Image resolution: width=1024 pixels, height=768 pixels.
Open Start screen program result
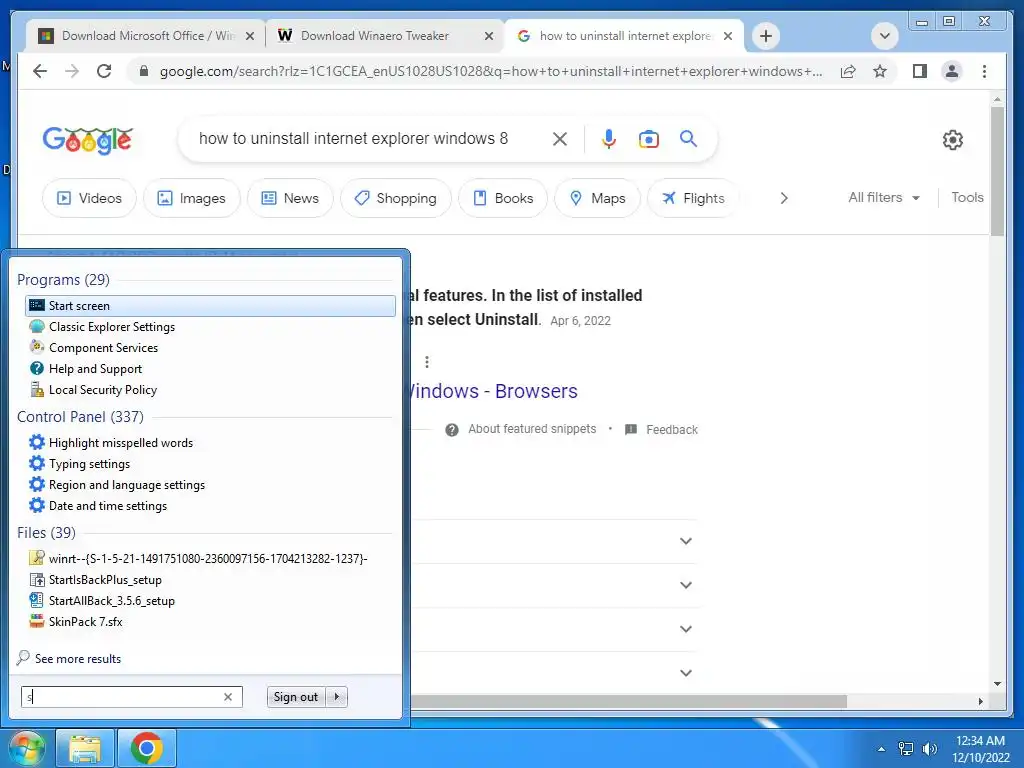pyautogui.click(x=210, y=306)
